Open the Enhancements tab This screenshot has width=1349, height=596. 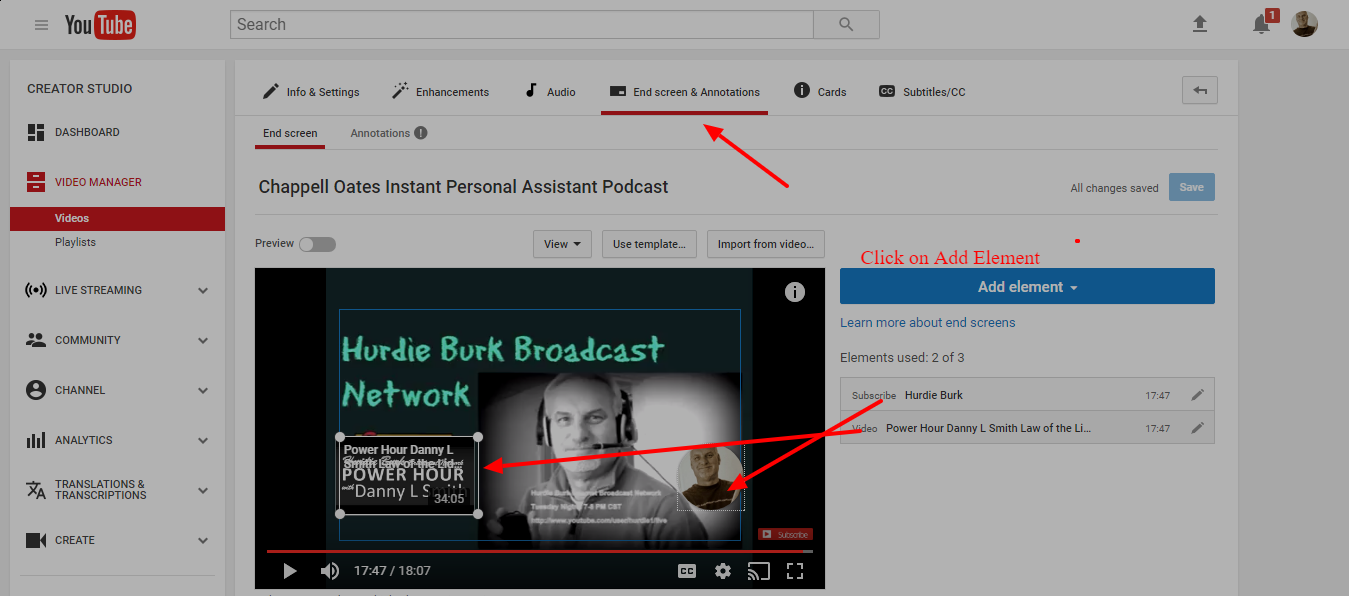click(x=440, y=91)
